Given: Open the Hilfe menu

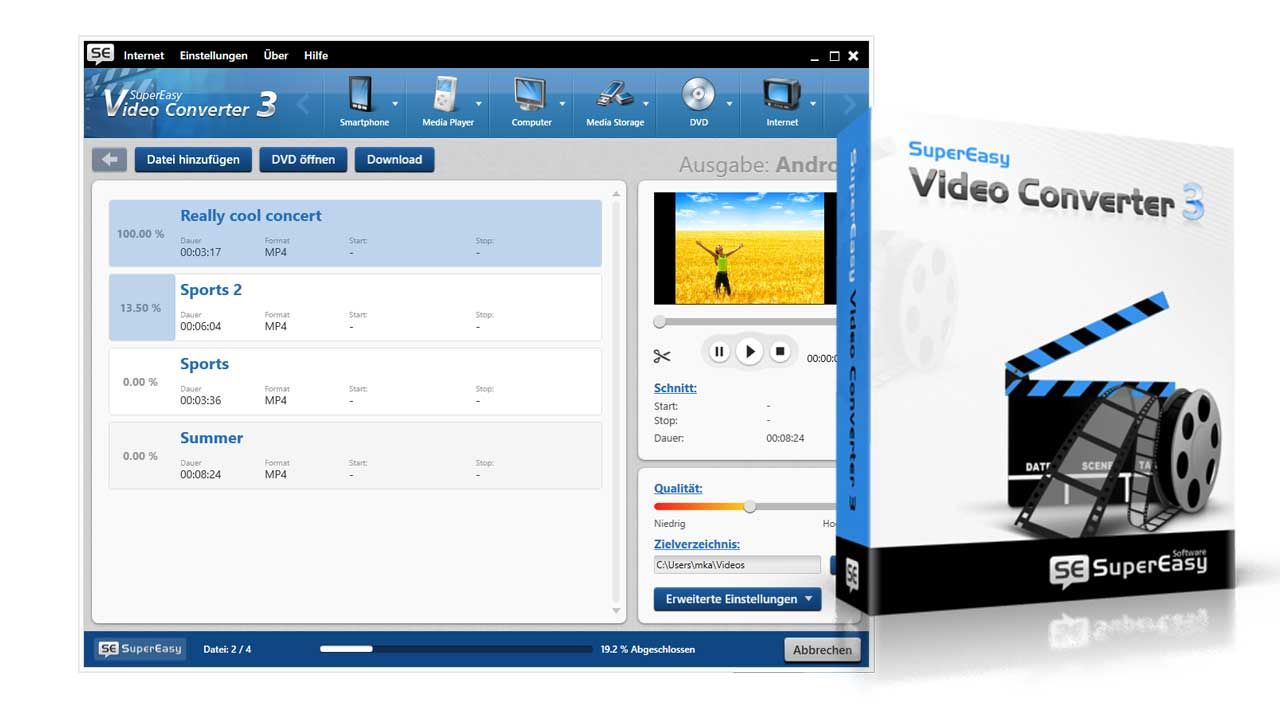Looking at the screenshot, I should coord(316,56).
